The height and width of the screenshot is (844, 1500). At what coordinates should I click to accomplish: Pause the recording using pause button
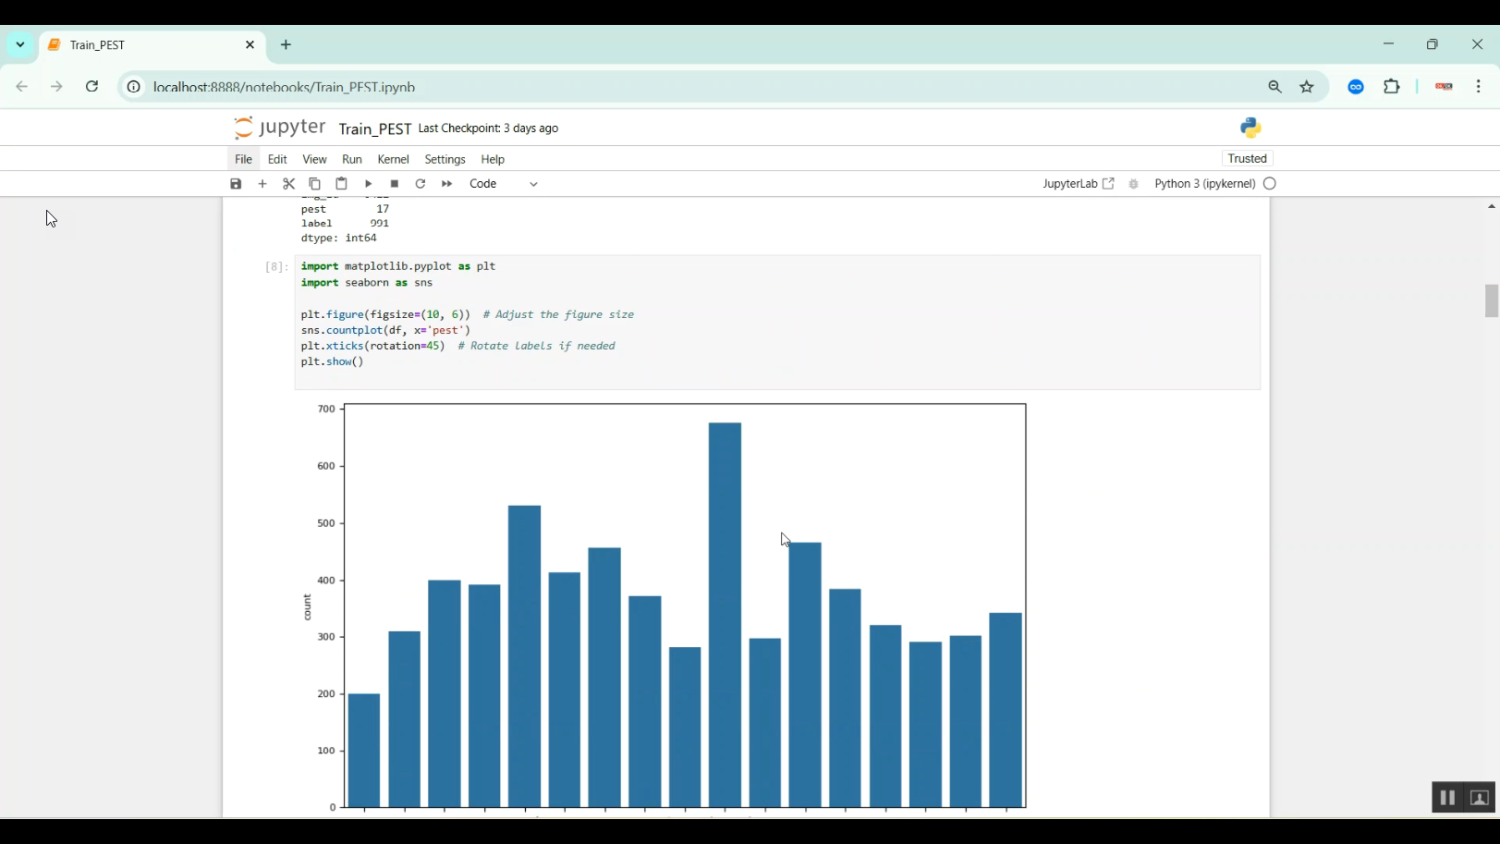(x=1446, y=798)
